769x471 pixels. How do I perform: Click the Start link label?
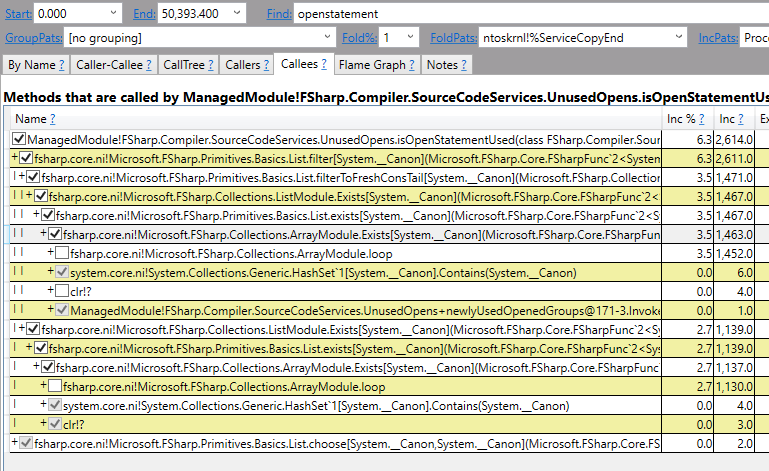18,14
